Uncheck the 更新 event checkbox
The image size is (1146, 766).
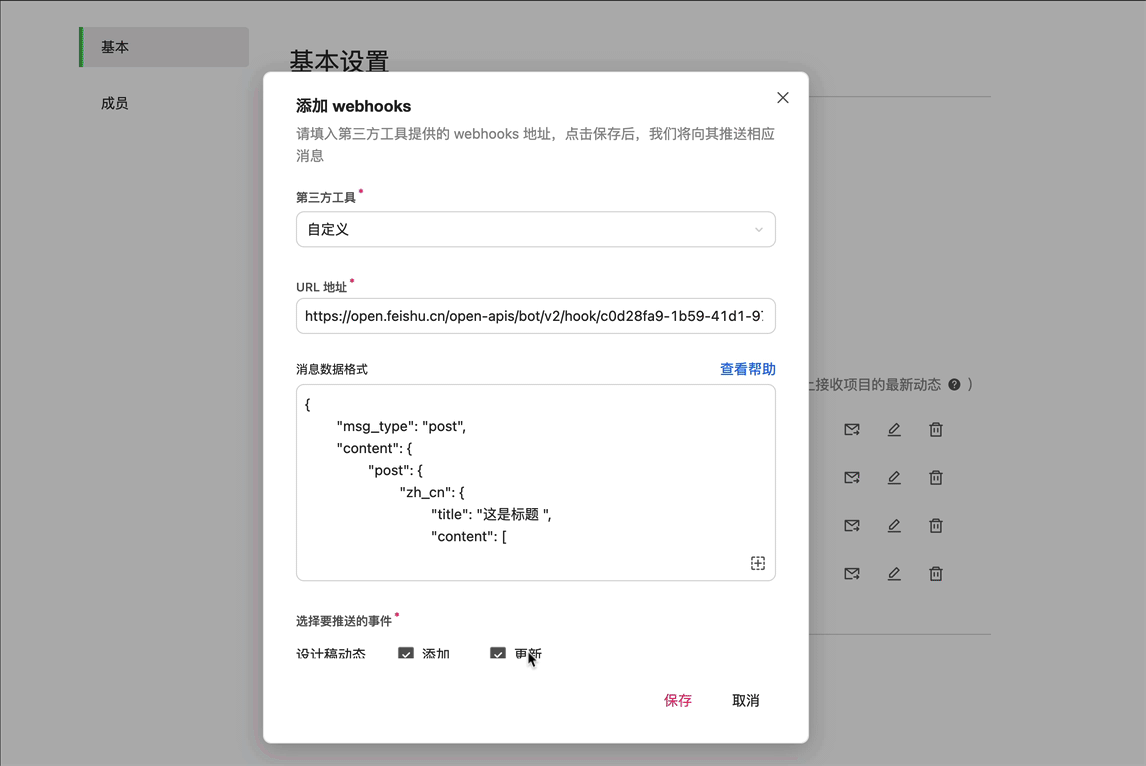tap(498, 654)
